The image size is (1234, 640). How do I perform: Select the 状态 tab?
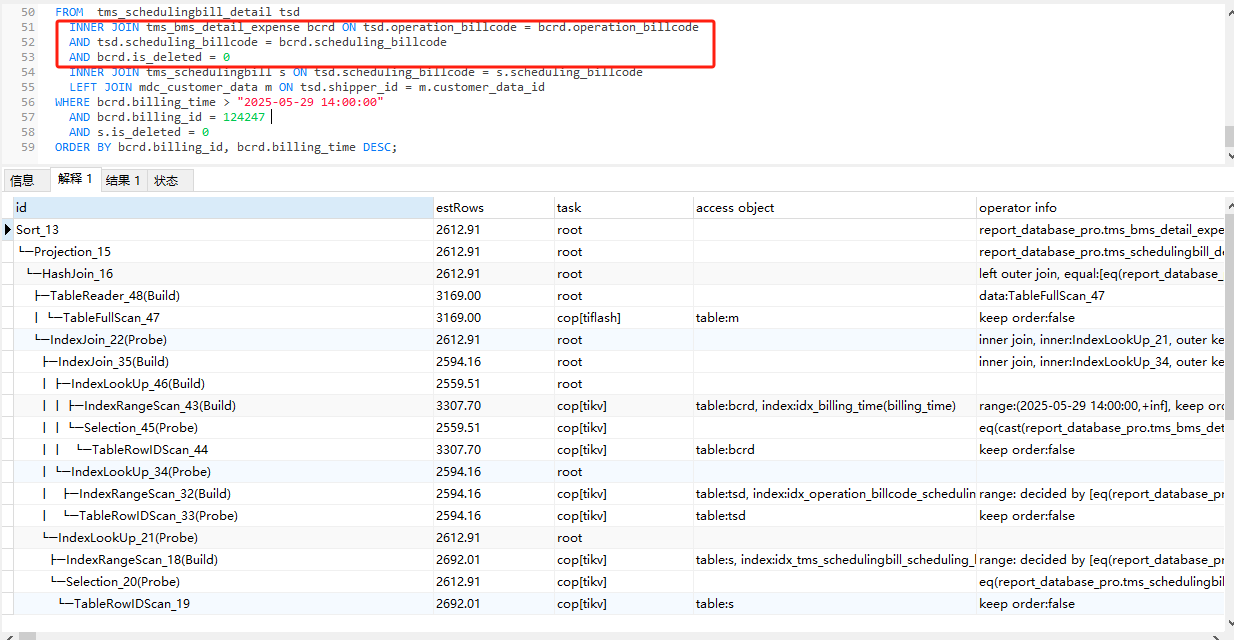tap(167, 180)
